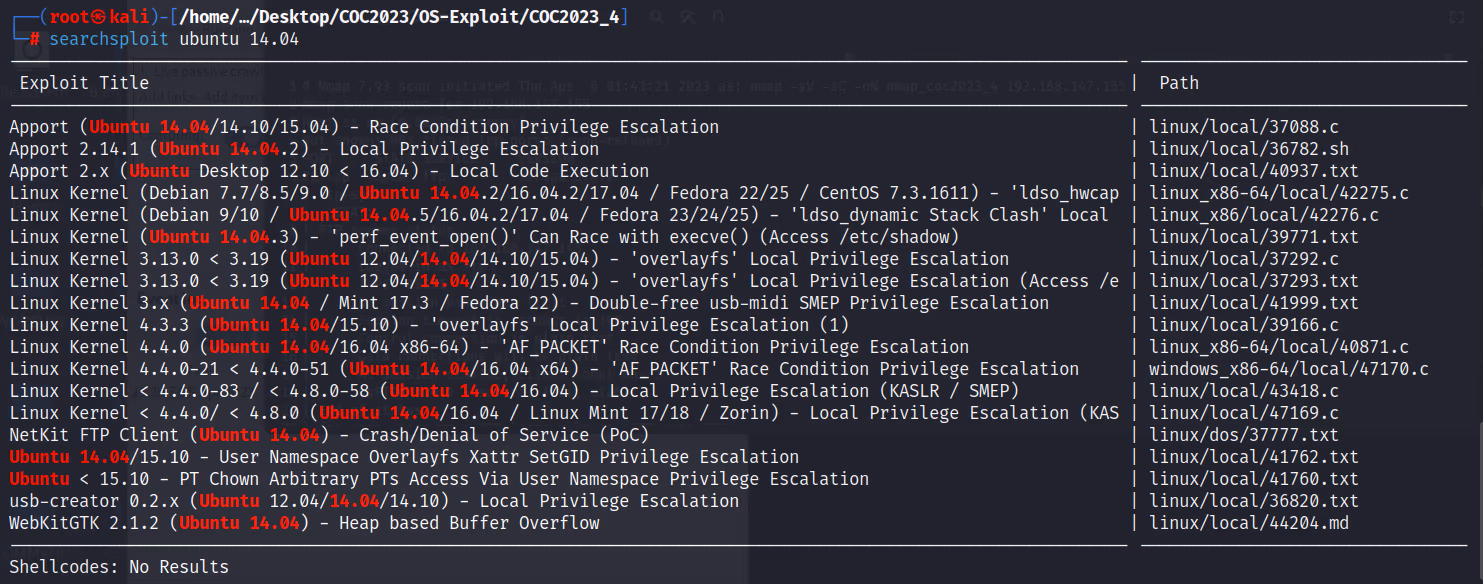The width and height of the screenshot is (1483, 584).
Task: Select overlayfs title in the 37292.c row
Action: [509, 259]
